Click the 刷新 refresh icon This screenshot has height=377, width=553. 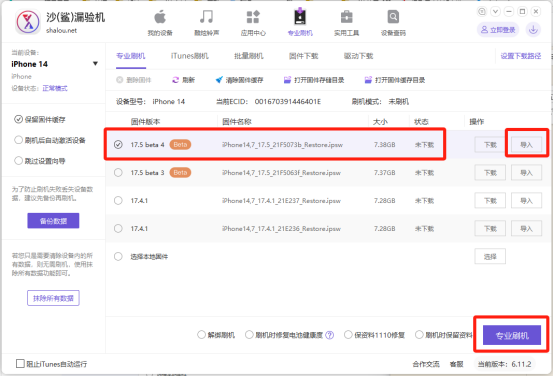point(175,80)
